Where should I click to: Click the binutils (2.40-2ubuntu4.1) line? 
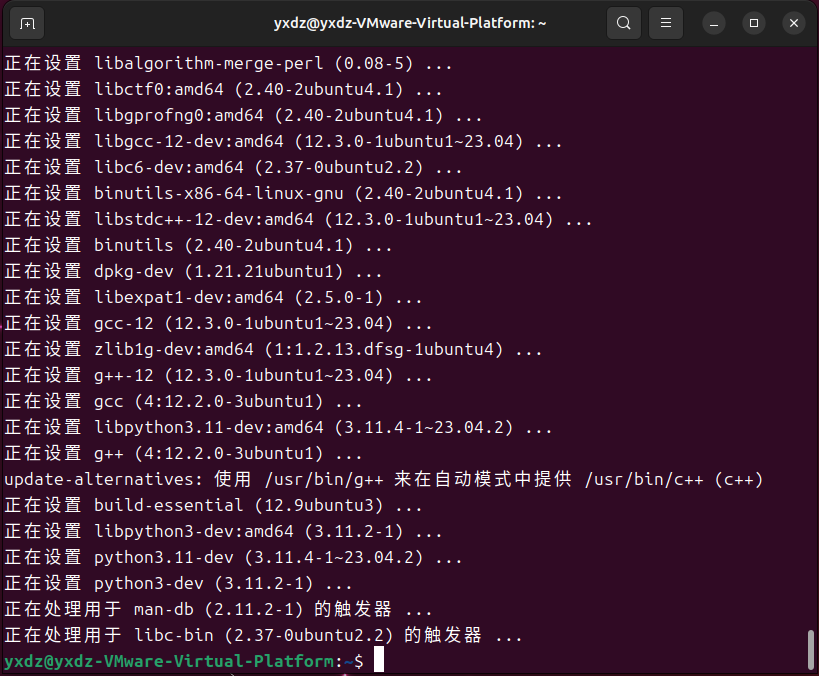coord(198,245)
